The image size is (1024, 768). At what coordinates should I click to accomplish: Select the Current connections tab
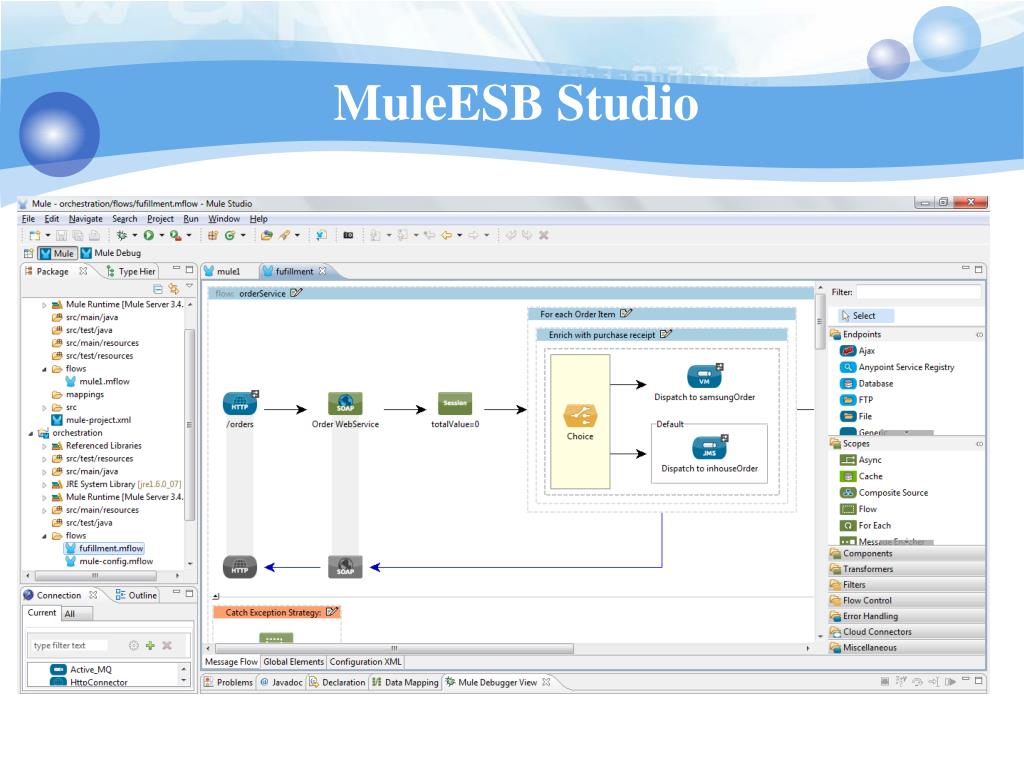coord(42,613)
